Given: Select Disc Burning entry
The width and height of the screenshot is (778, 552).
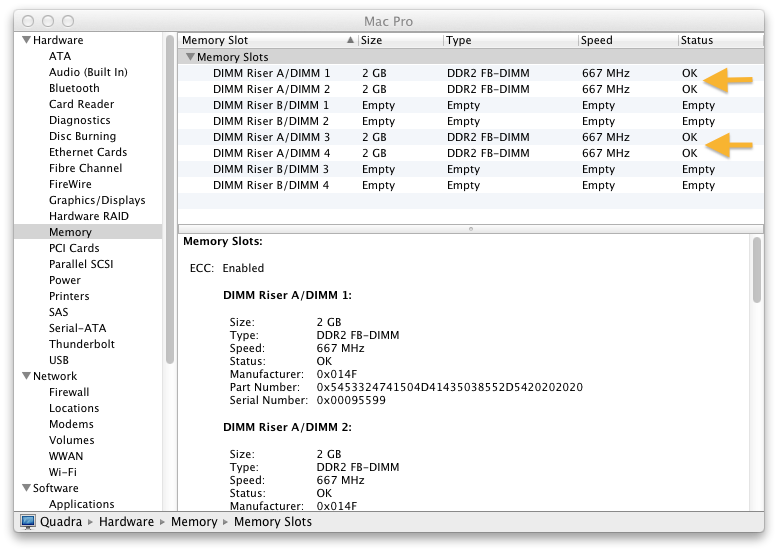Looking at the screenshot, I should tap(82, 136).
